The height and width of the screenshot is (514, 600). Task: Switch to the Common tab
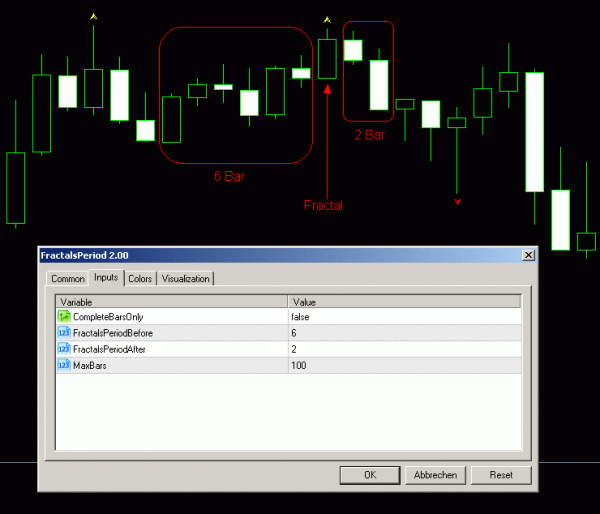click(x=67, y=278)
